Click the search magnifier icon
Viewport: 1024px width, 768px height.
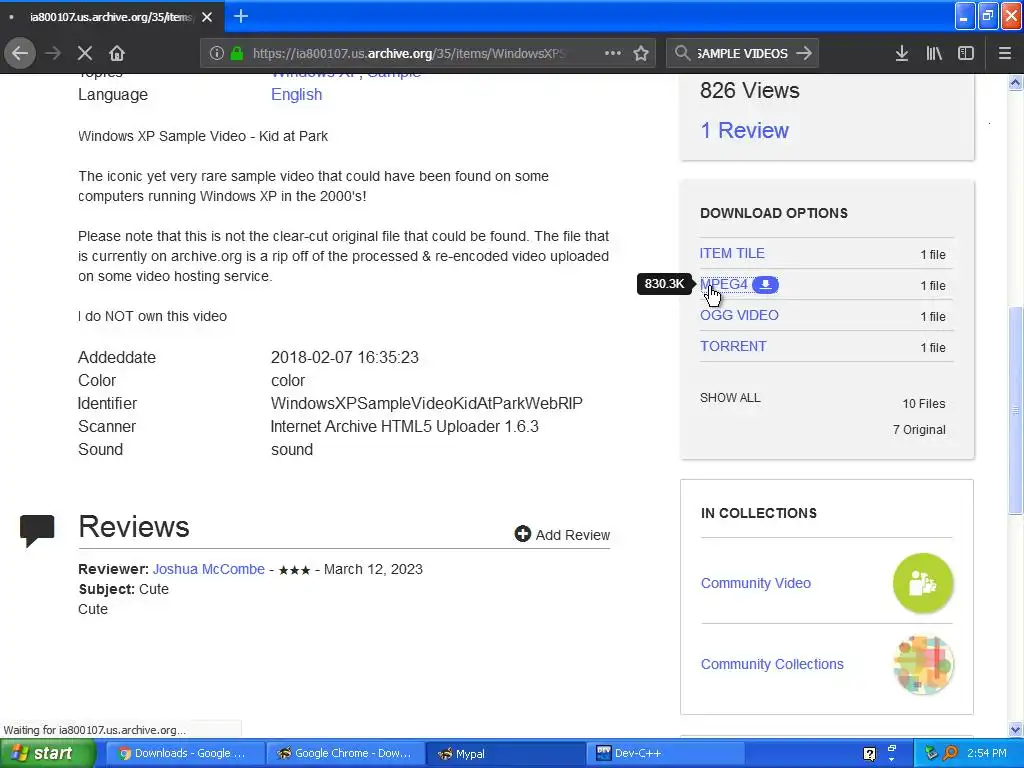682,54
